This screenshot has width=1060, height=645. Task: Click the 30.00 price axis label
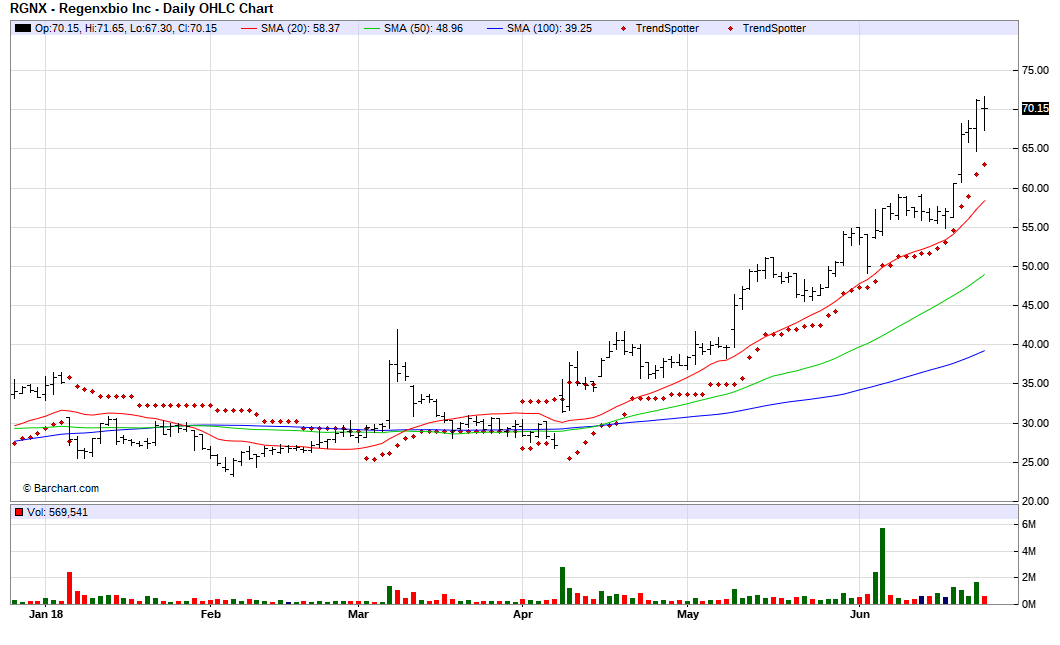pyautogui.click(x=1035, y=423)
